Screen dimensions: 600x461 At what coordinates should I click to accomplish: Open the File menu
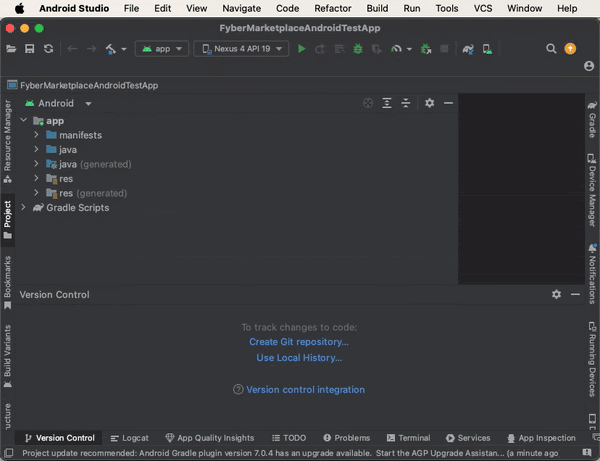pyautogui.click(x=131, y=8)
